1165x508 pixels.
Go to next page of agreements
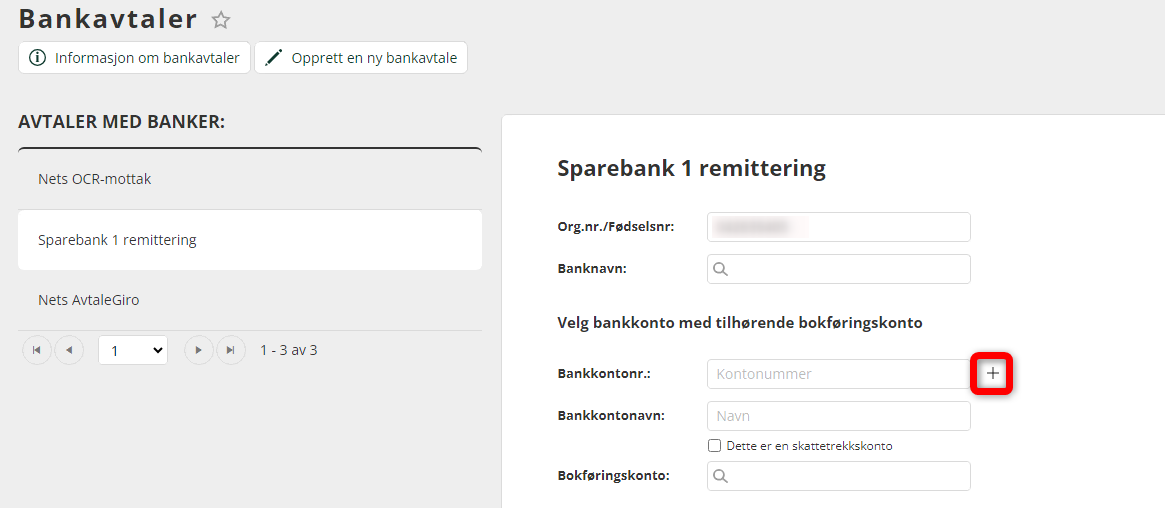coord(198,350)
